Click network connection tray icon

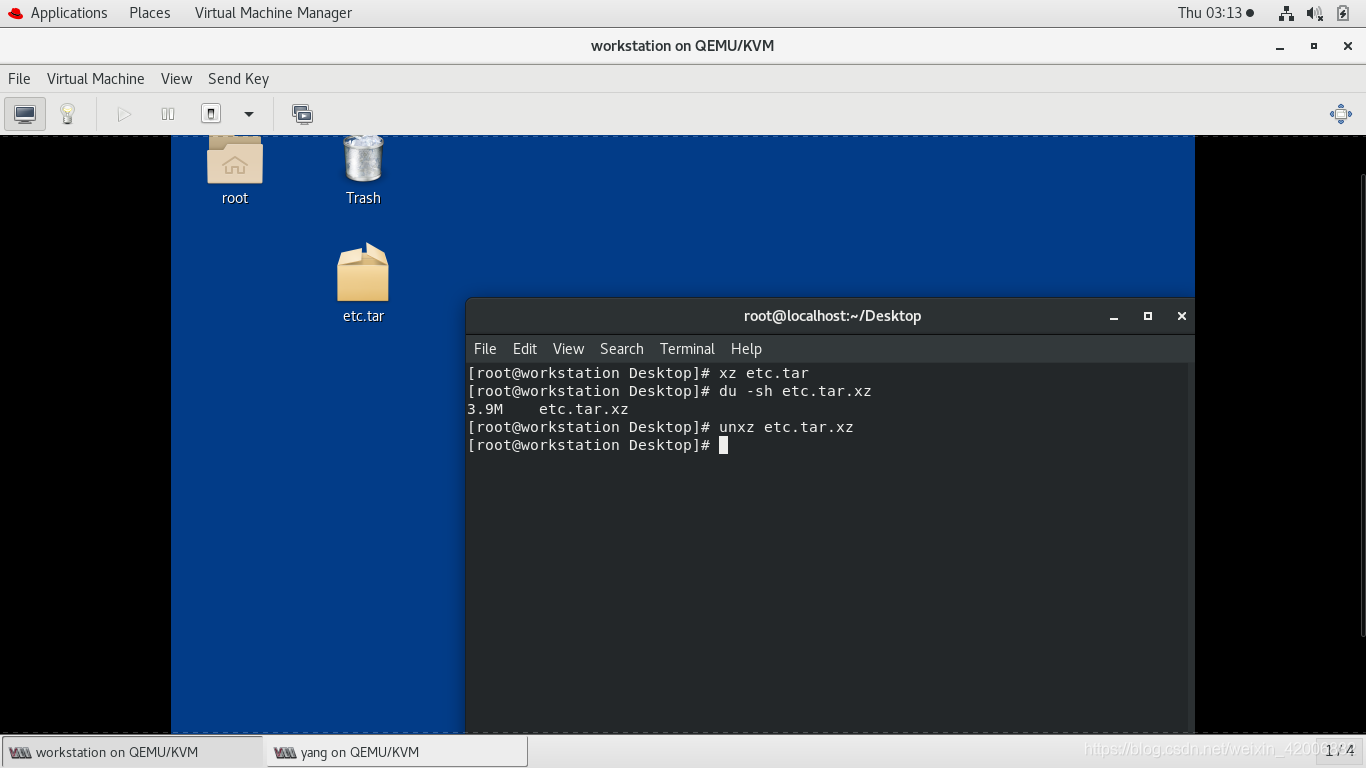tap(1286, 13)
